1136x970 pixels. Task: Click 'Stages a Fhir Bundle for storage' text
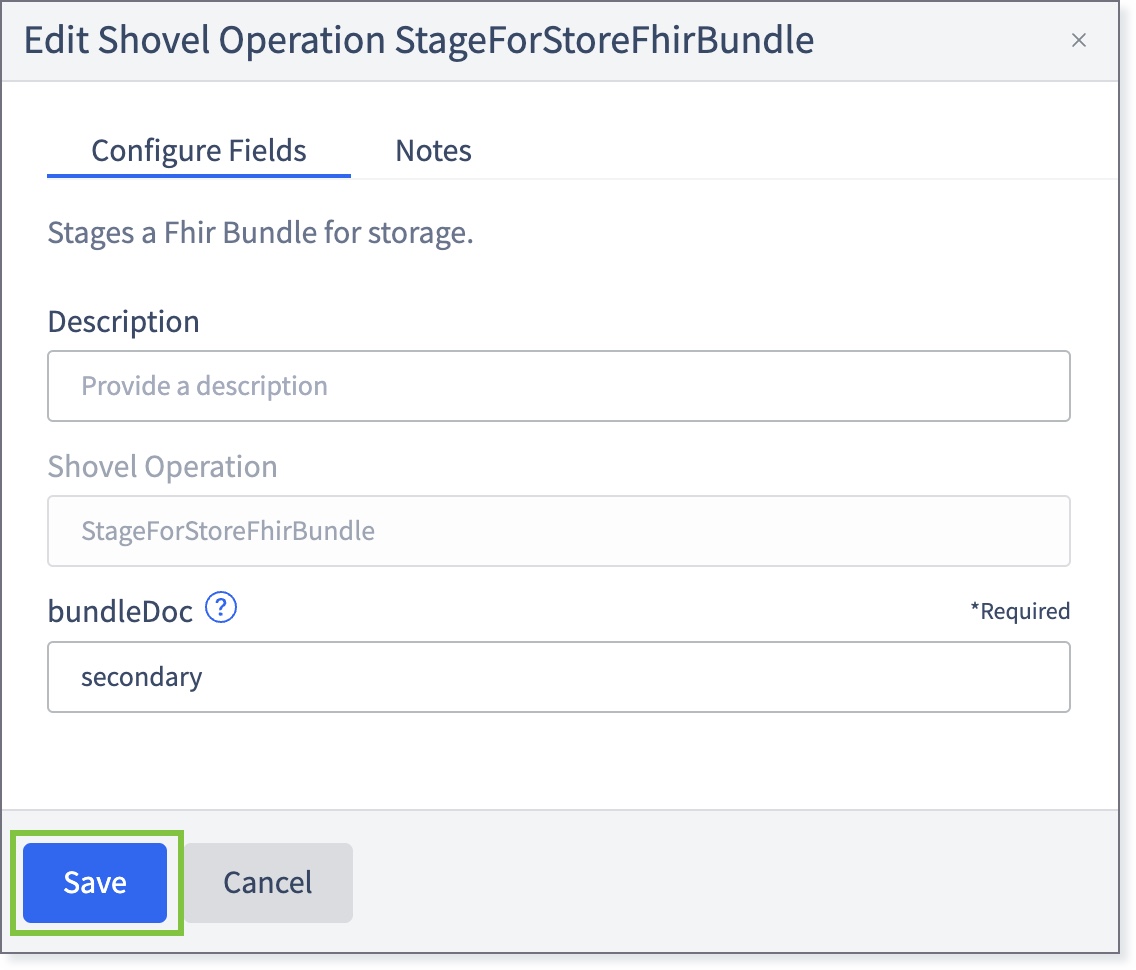pos(260,233)
